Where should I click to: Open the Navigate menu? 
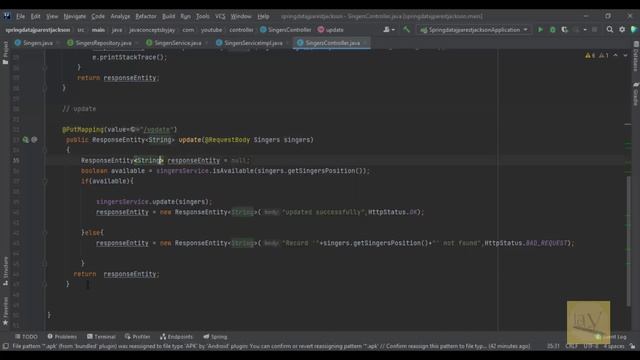click(x=75, y=16)
